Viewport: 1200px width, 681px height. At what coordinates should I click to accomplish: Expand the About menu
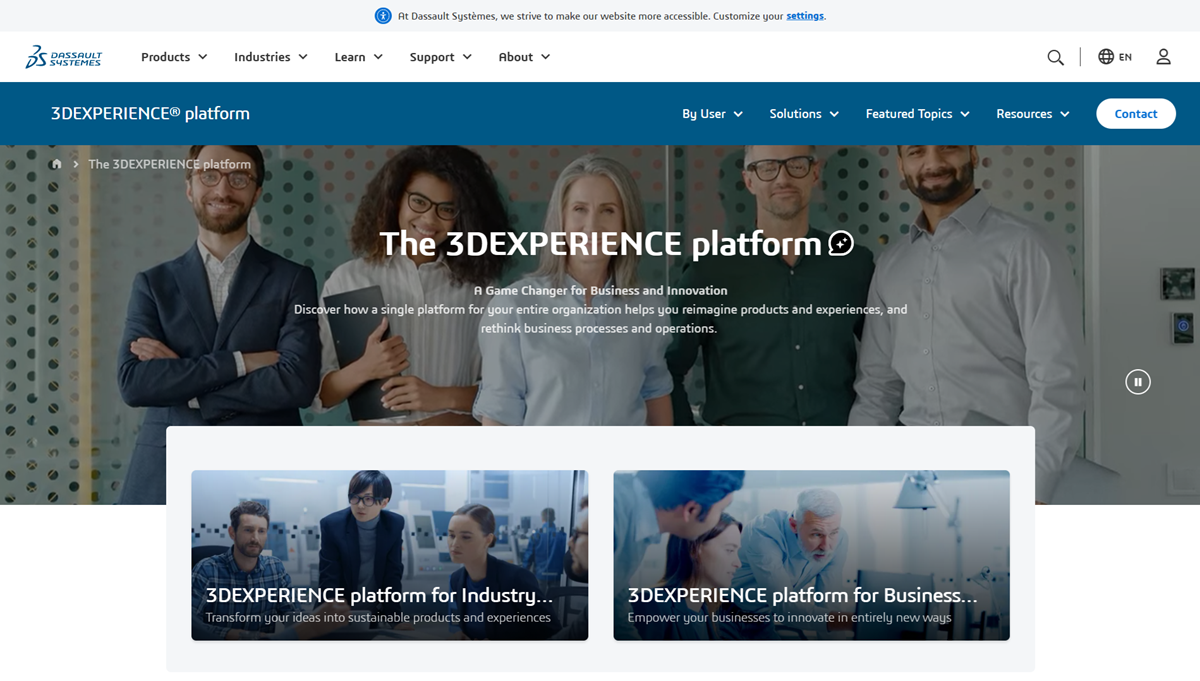525,57
